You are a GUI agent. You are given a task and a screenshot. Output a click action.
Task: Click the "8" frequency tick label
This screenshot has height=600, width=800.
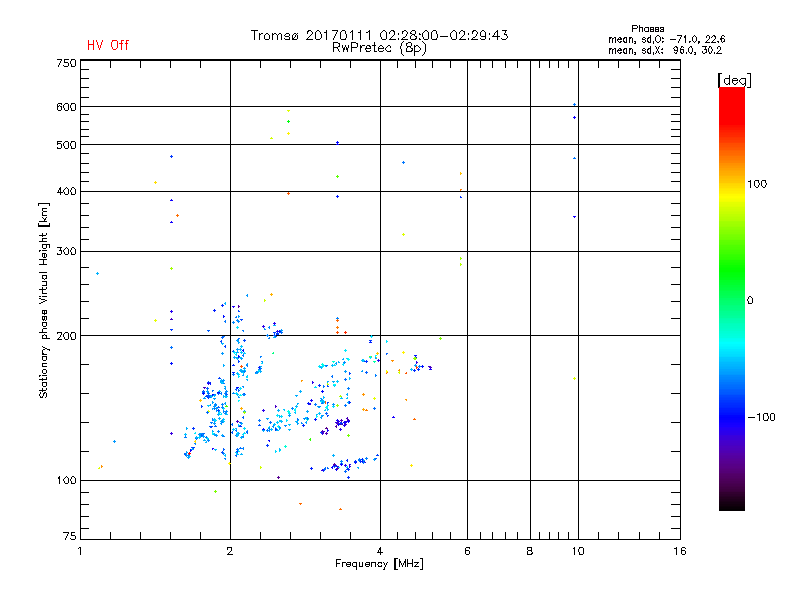[x=530, y=551]
